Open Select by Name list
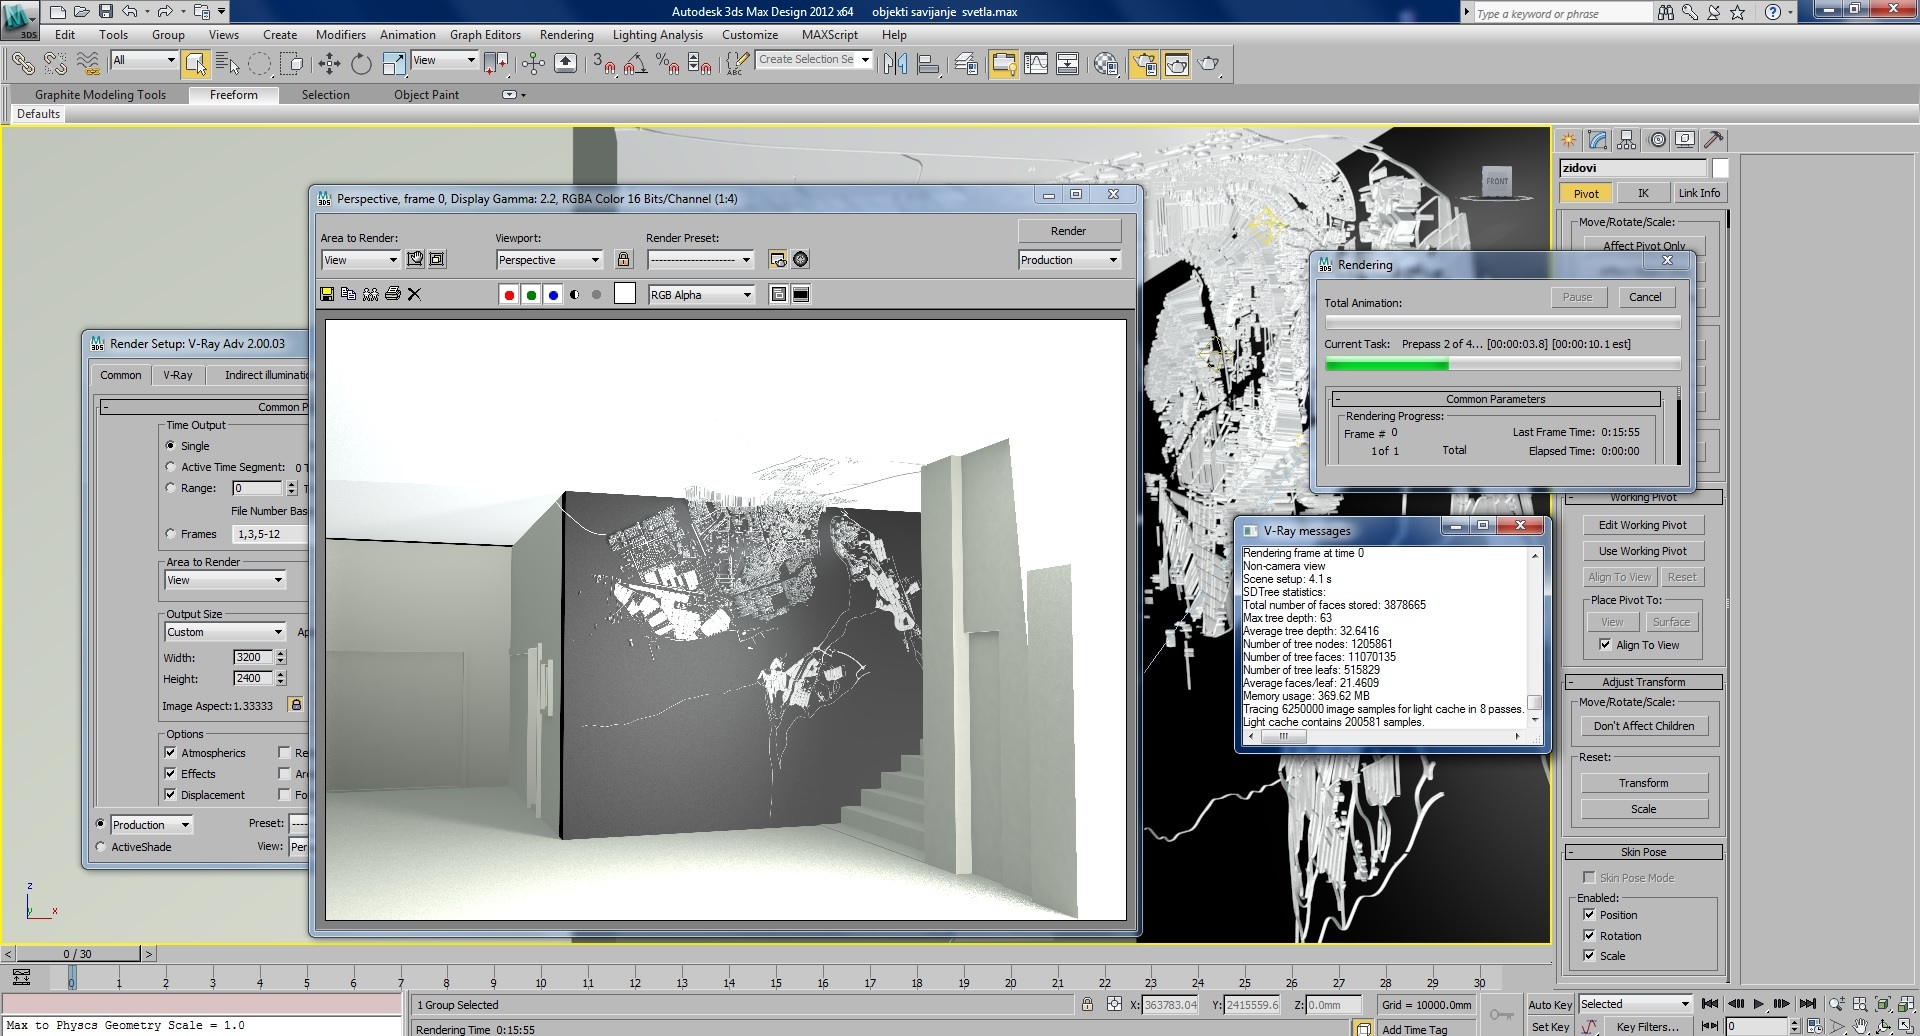 coord(228,64)
